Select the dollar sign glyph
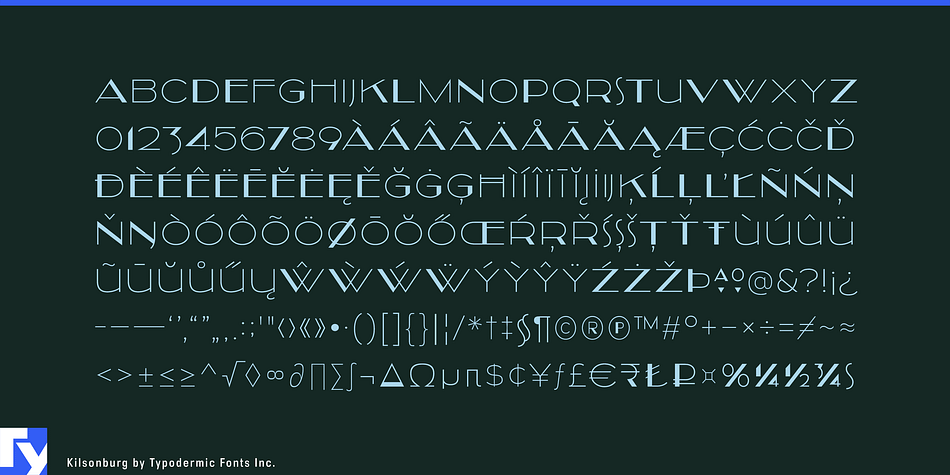Viewport: 950px width, 475px height. (x=495, y=376)
